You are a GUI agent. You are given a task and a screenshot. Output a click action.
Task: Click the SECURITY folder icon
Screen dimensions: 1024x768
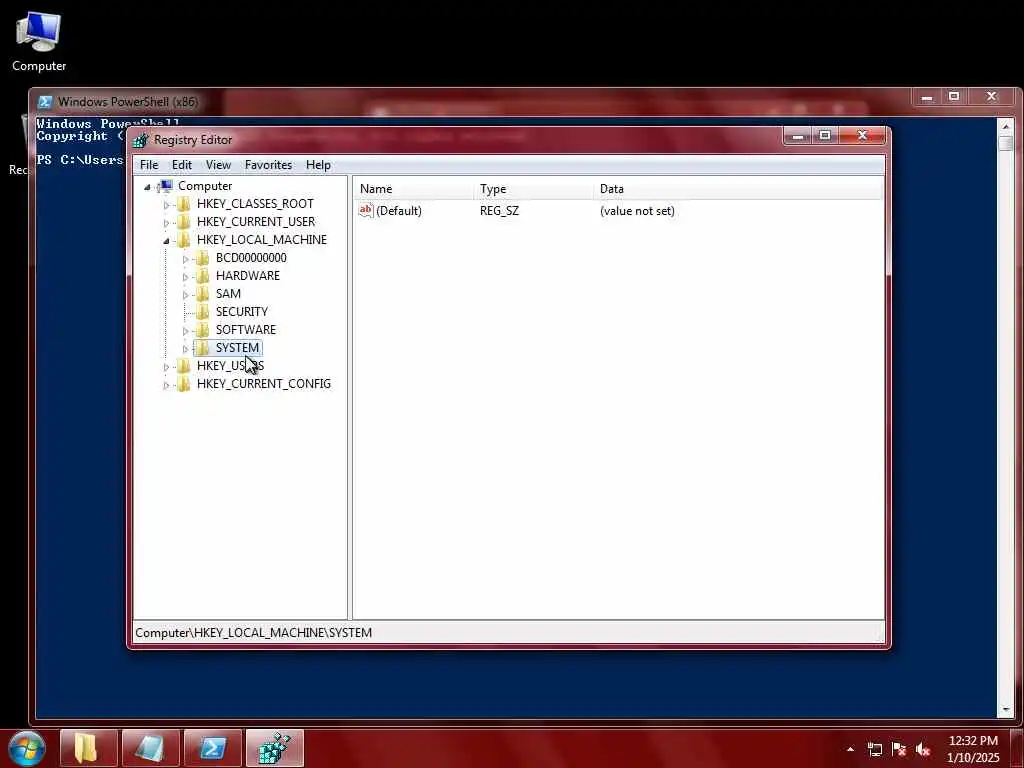pos(203,312)
